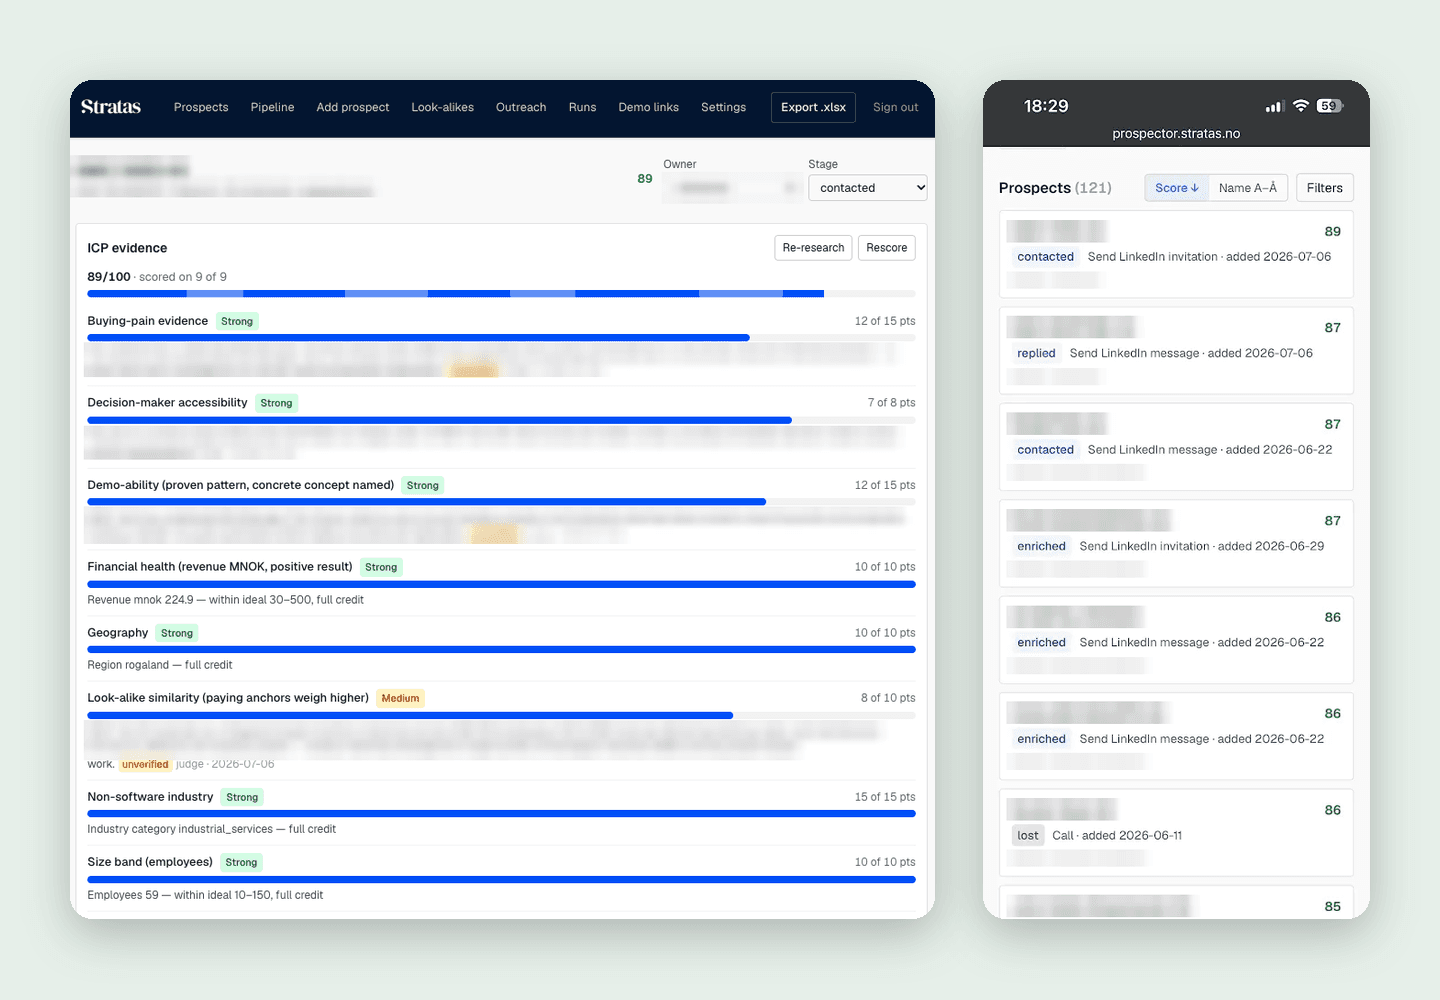1440x1000 pixels.
Task: Click Medium badge on Look-alike similarity
Action: click(x=400, y=698)
